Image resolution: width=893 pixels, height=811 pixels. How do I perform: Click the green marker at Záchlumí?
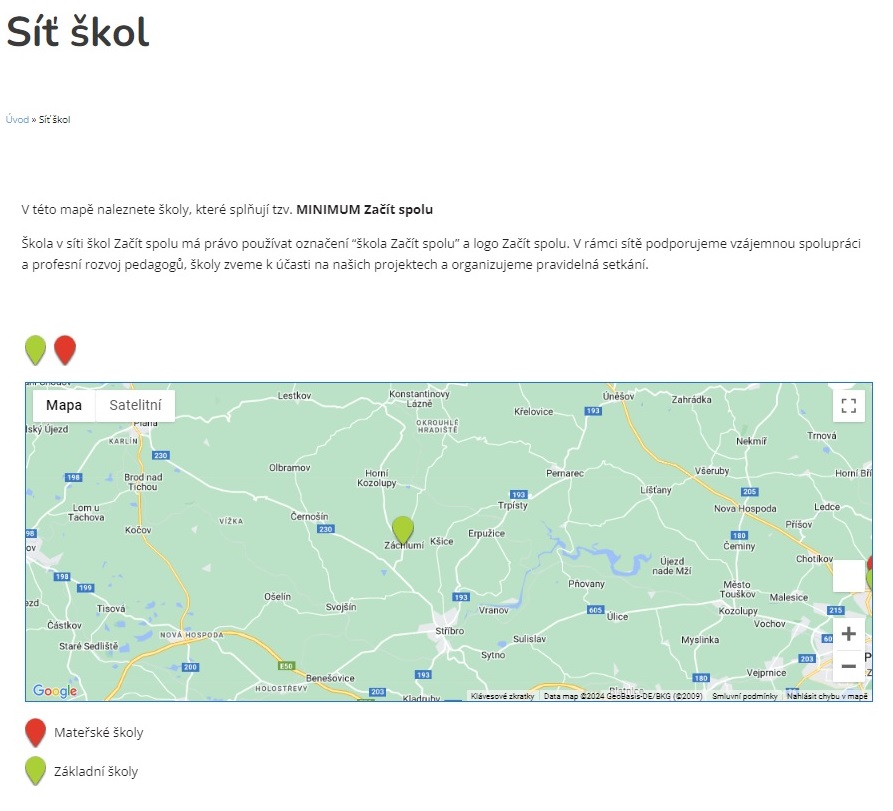coord(403,529)
